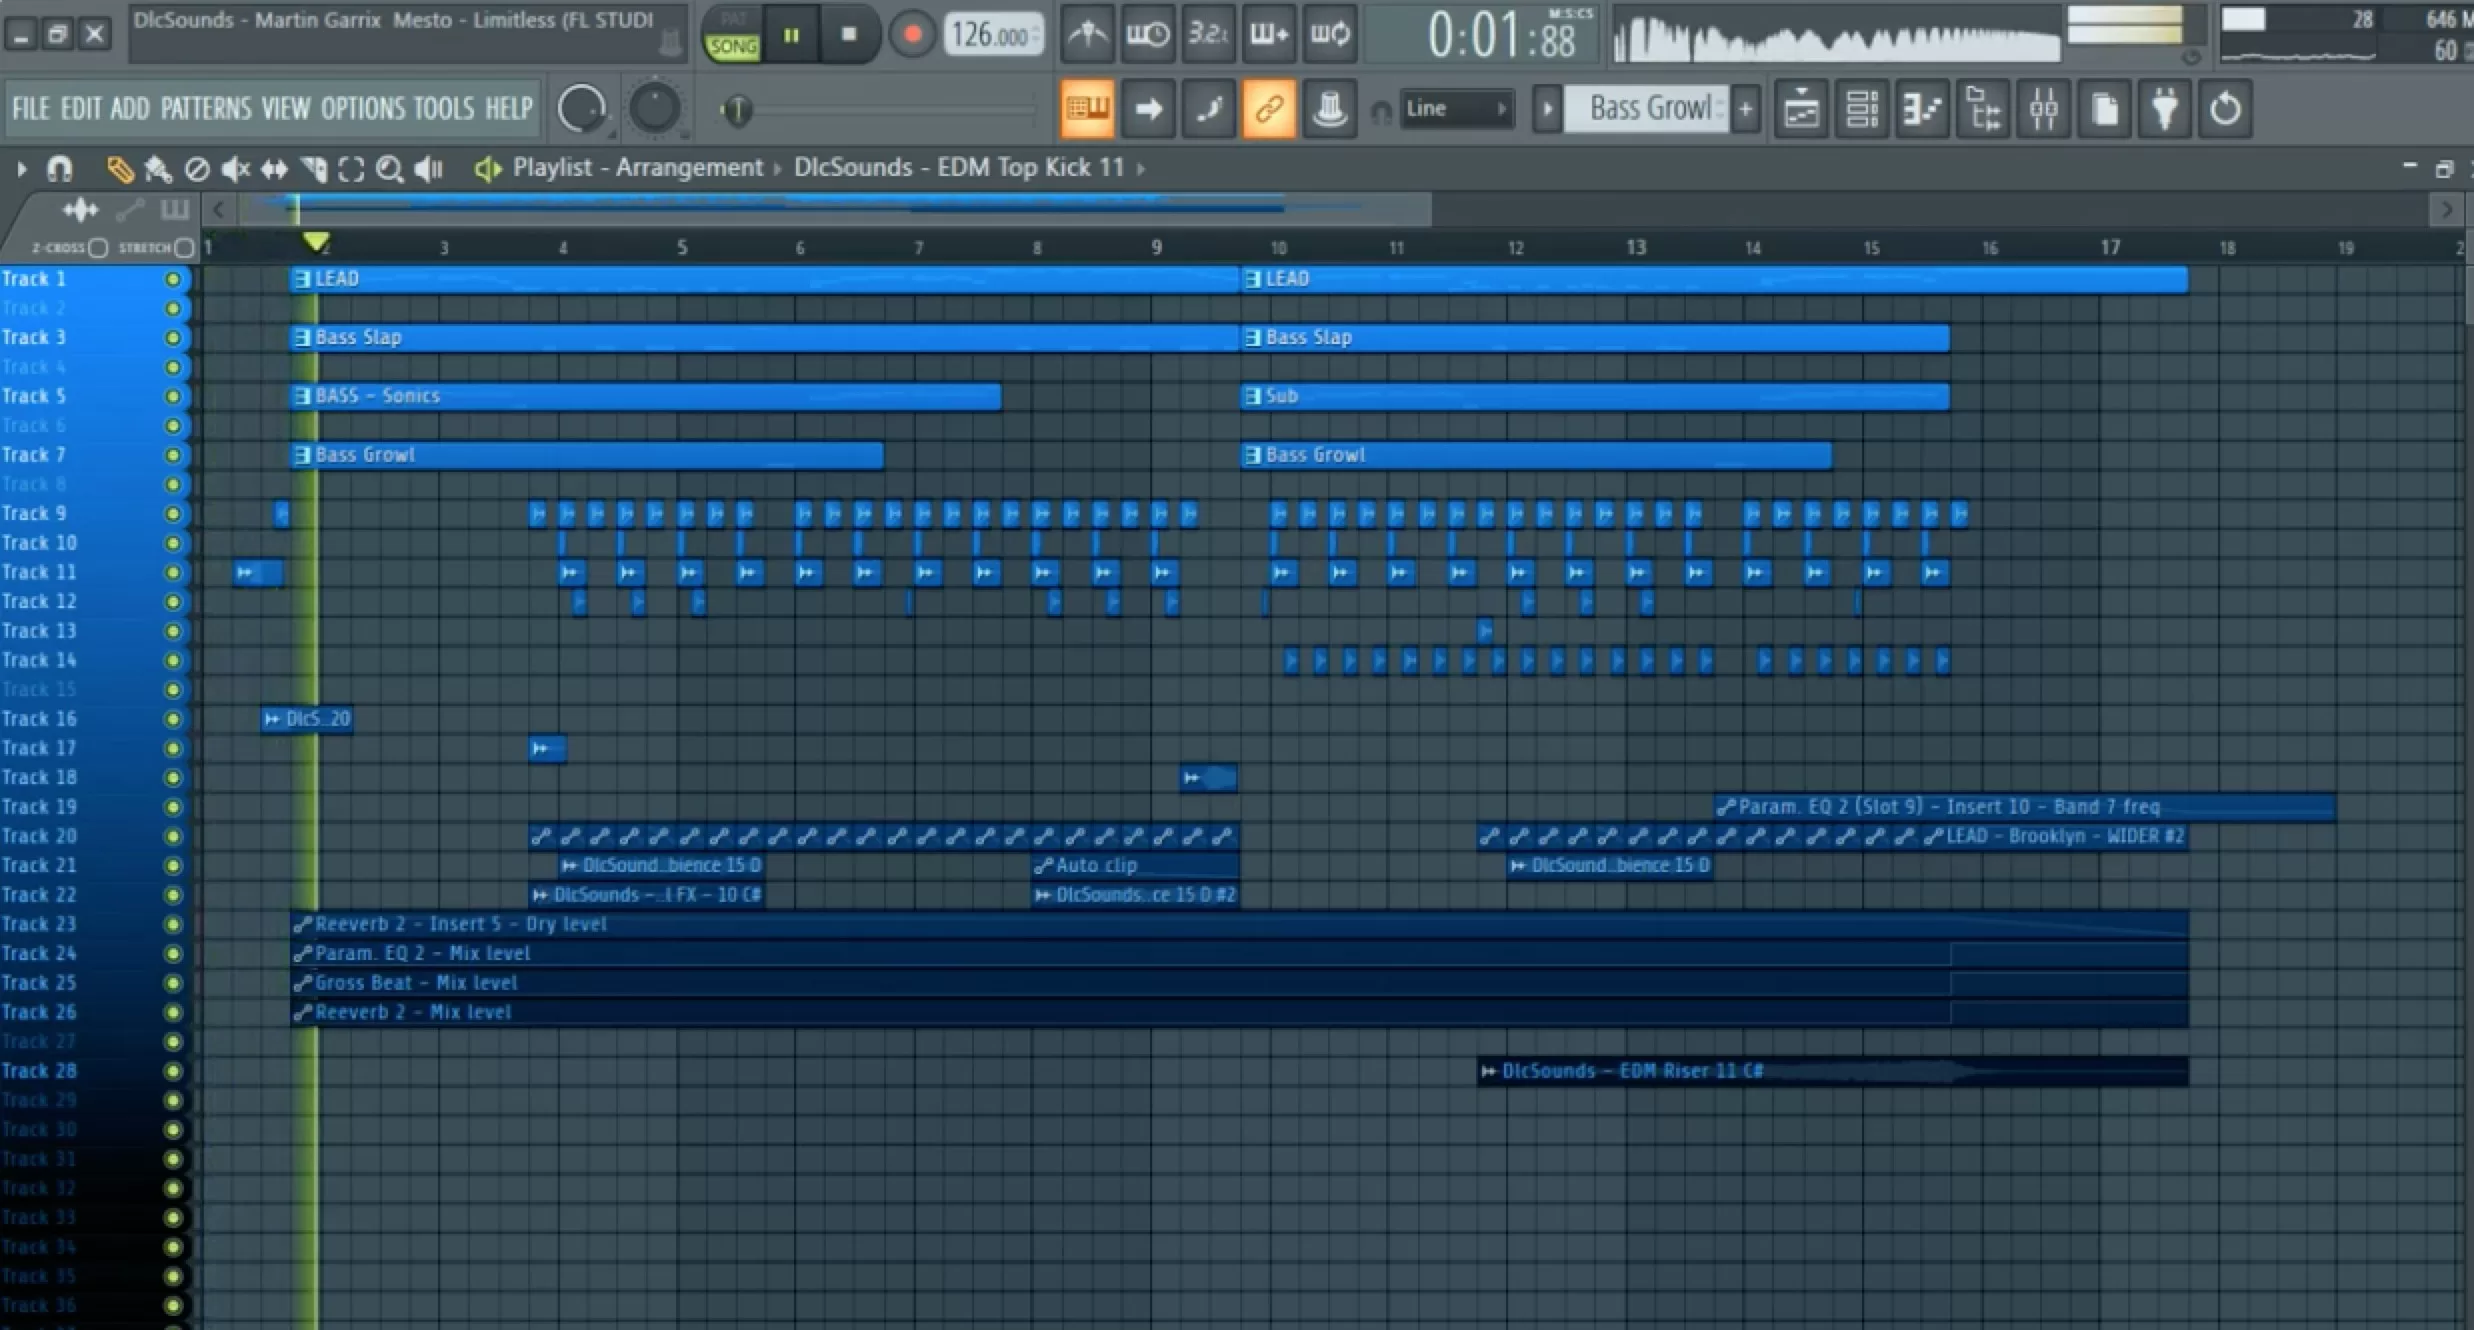Expand the arrow after EDM Top Kick 11
This screenshot has width=2474, height=1330.
click(x=1140, y=168)
